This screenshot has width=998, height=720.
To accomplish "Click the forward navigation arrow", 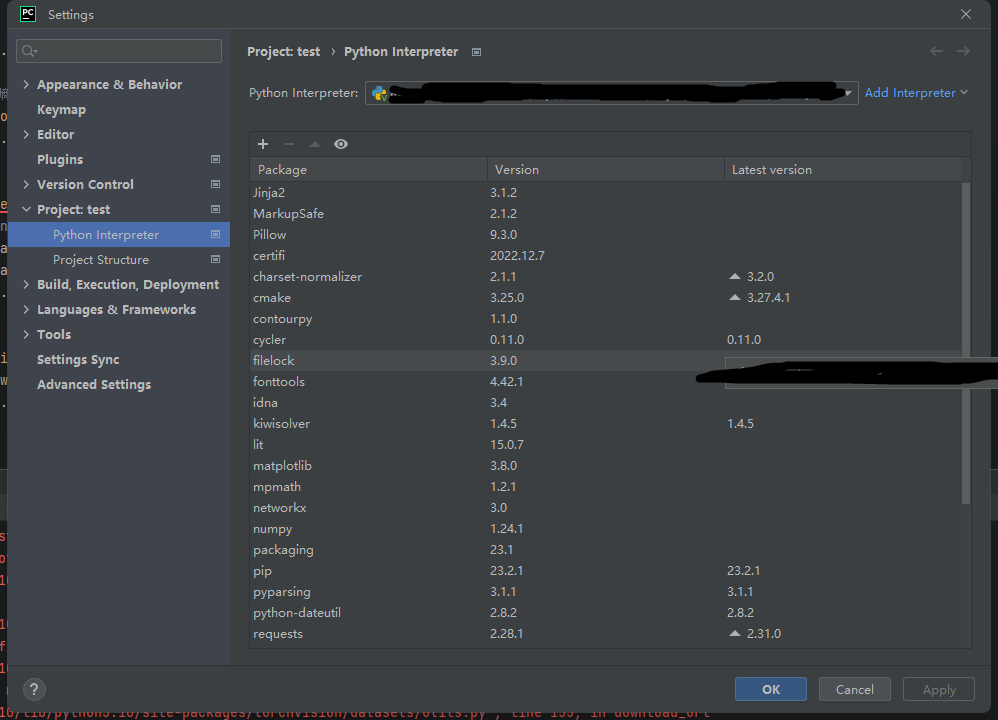I will (x=963, y=51).
